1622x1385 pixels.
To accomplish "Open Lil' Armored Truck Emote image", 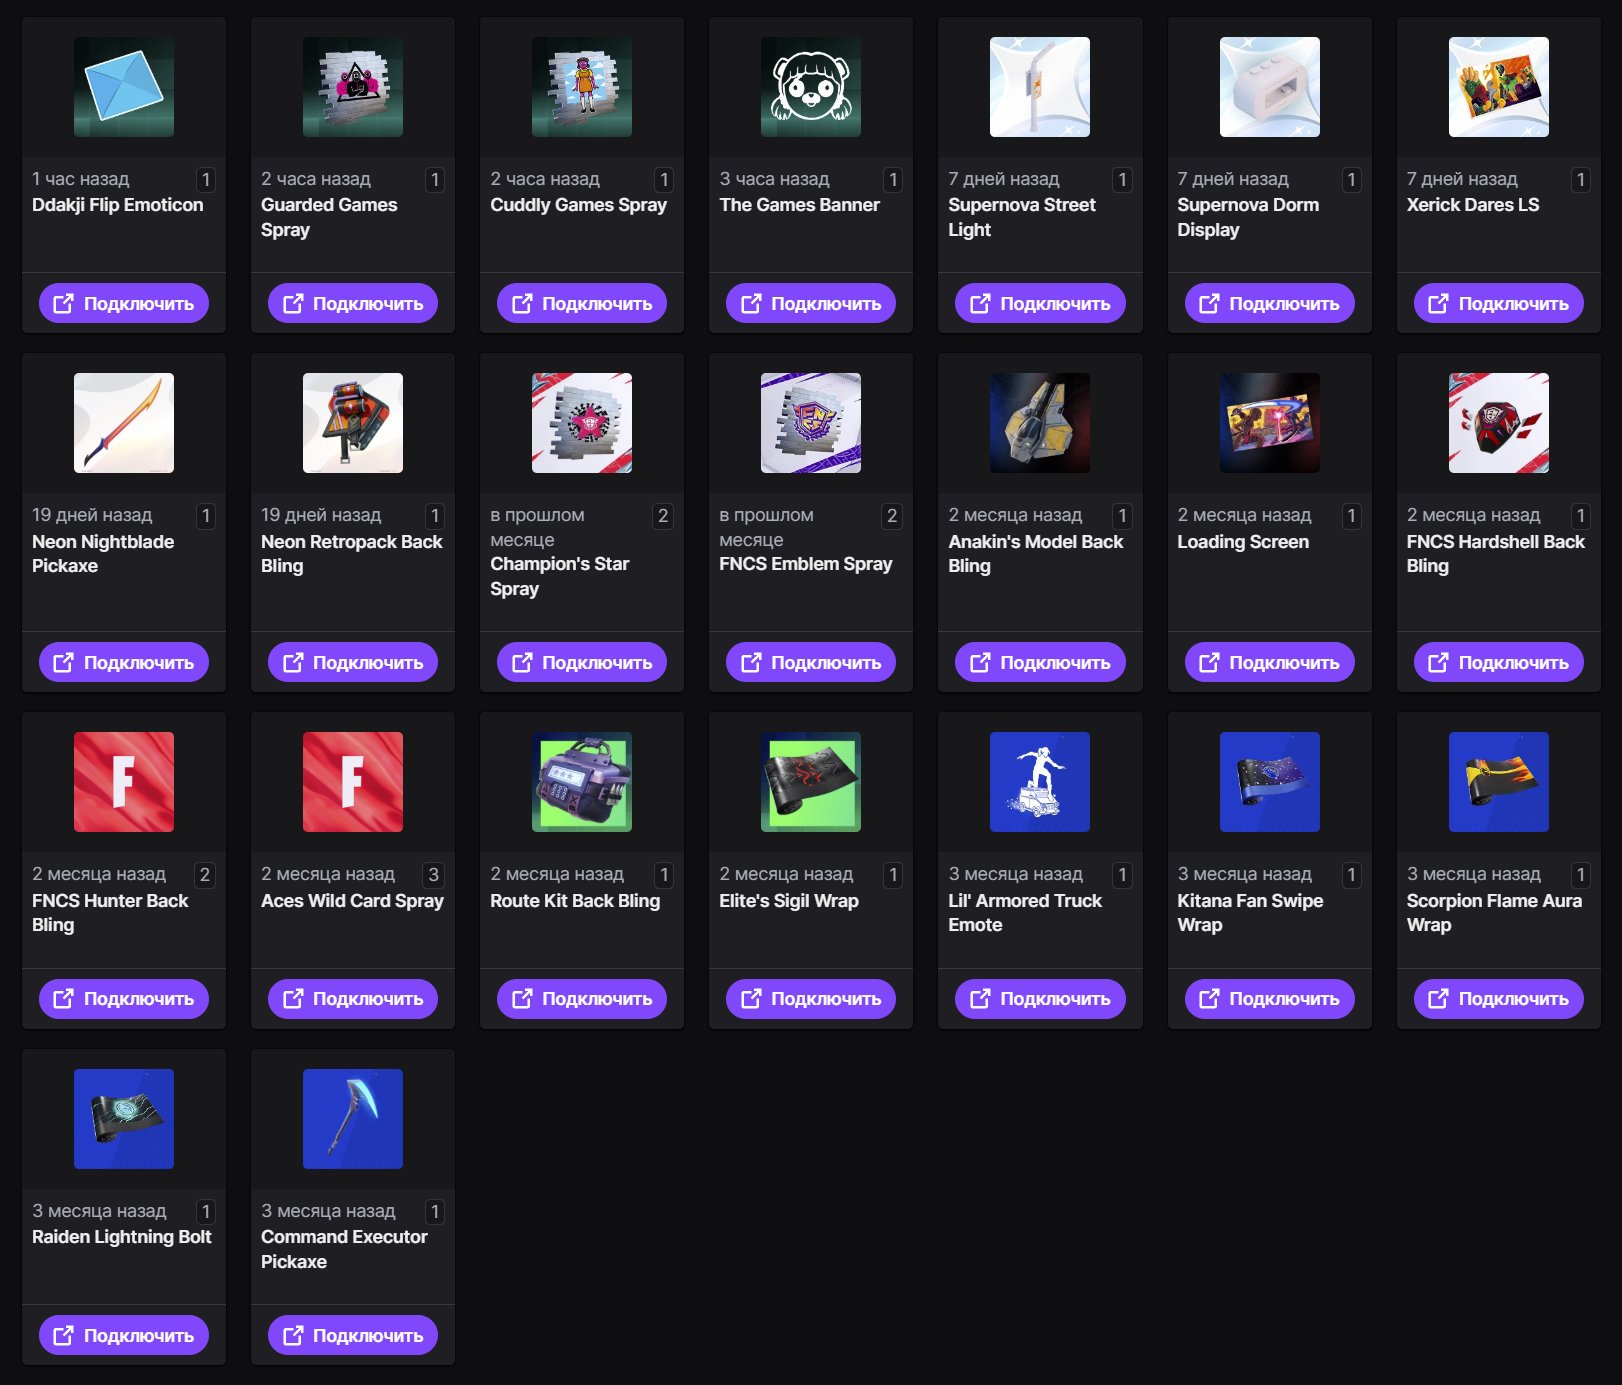I will pyautogui.click(x=1040, y=782).
